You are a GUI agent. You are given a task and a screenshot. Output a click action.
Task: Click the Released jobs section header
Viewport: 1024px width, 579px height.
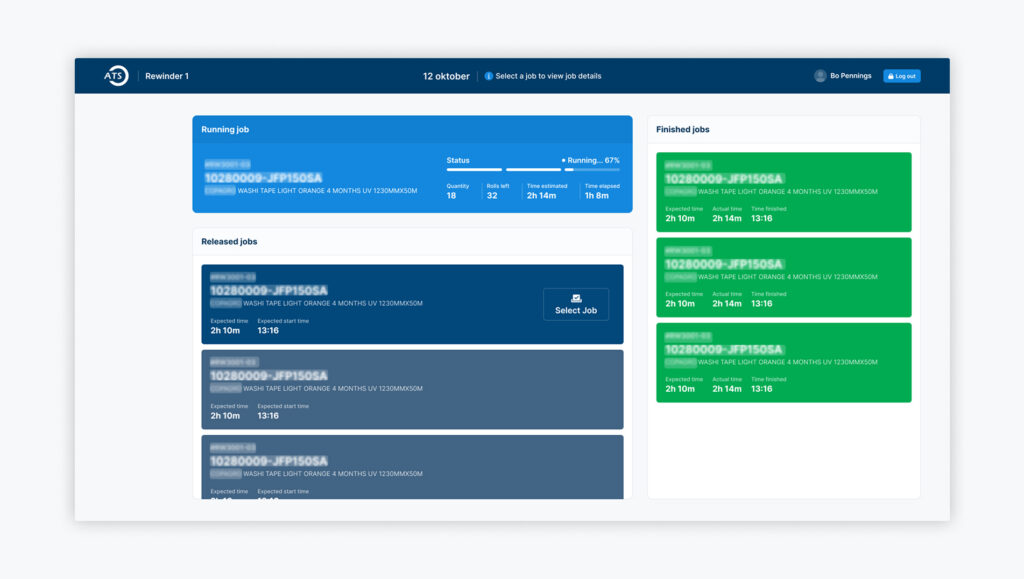click(229, 242)
